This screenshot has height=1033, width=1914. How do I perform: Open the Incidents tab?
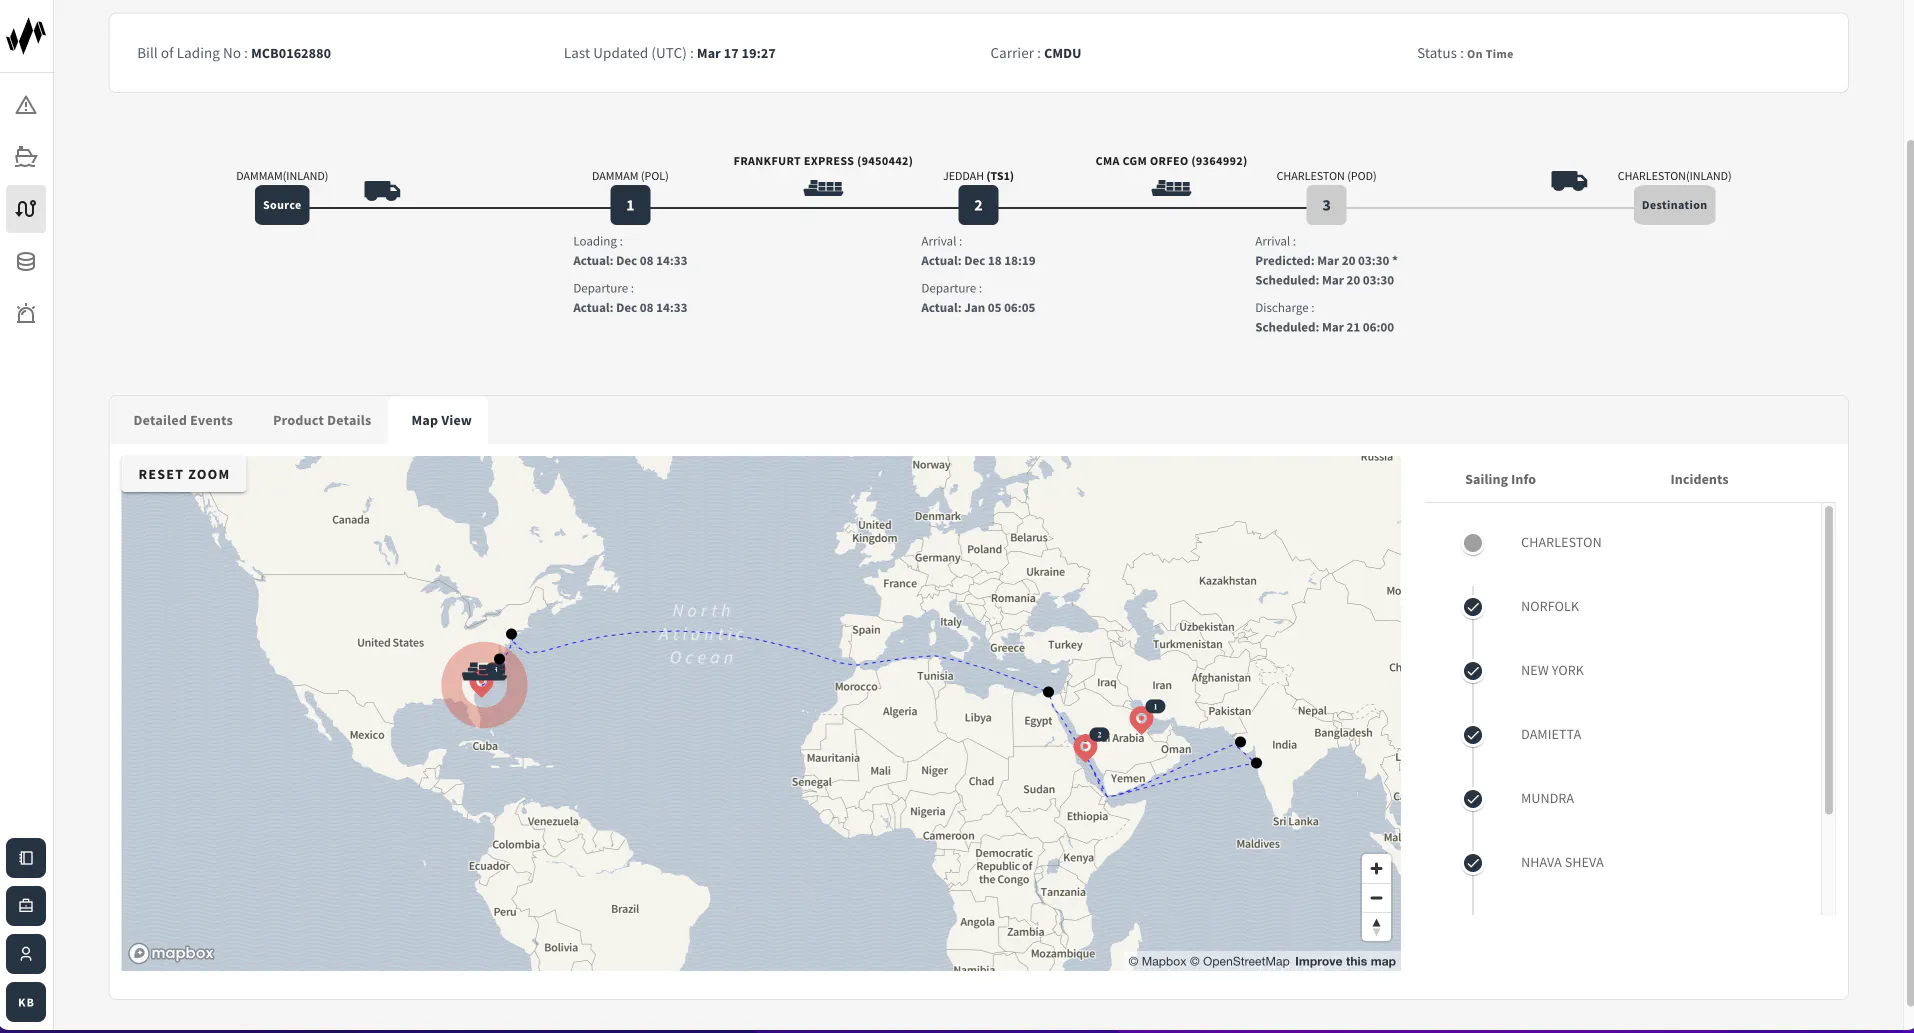pos(1699,480)
